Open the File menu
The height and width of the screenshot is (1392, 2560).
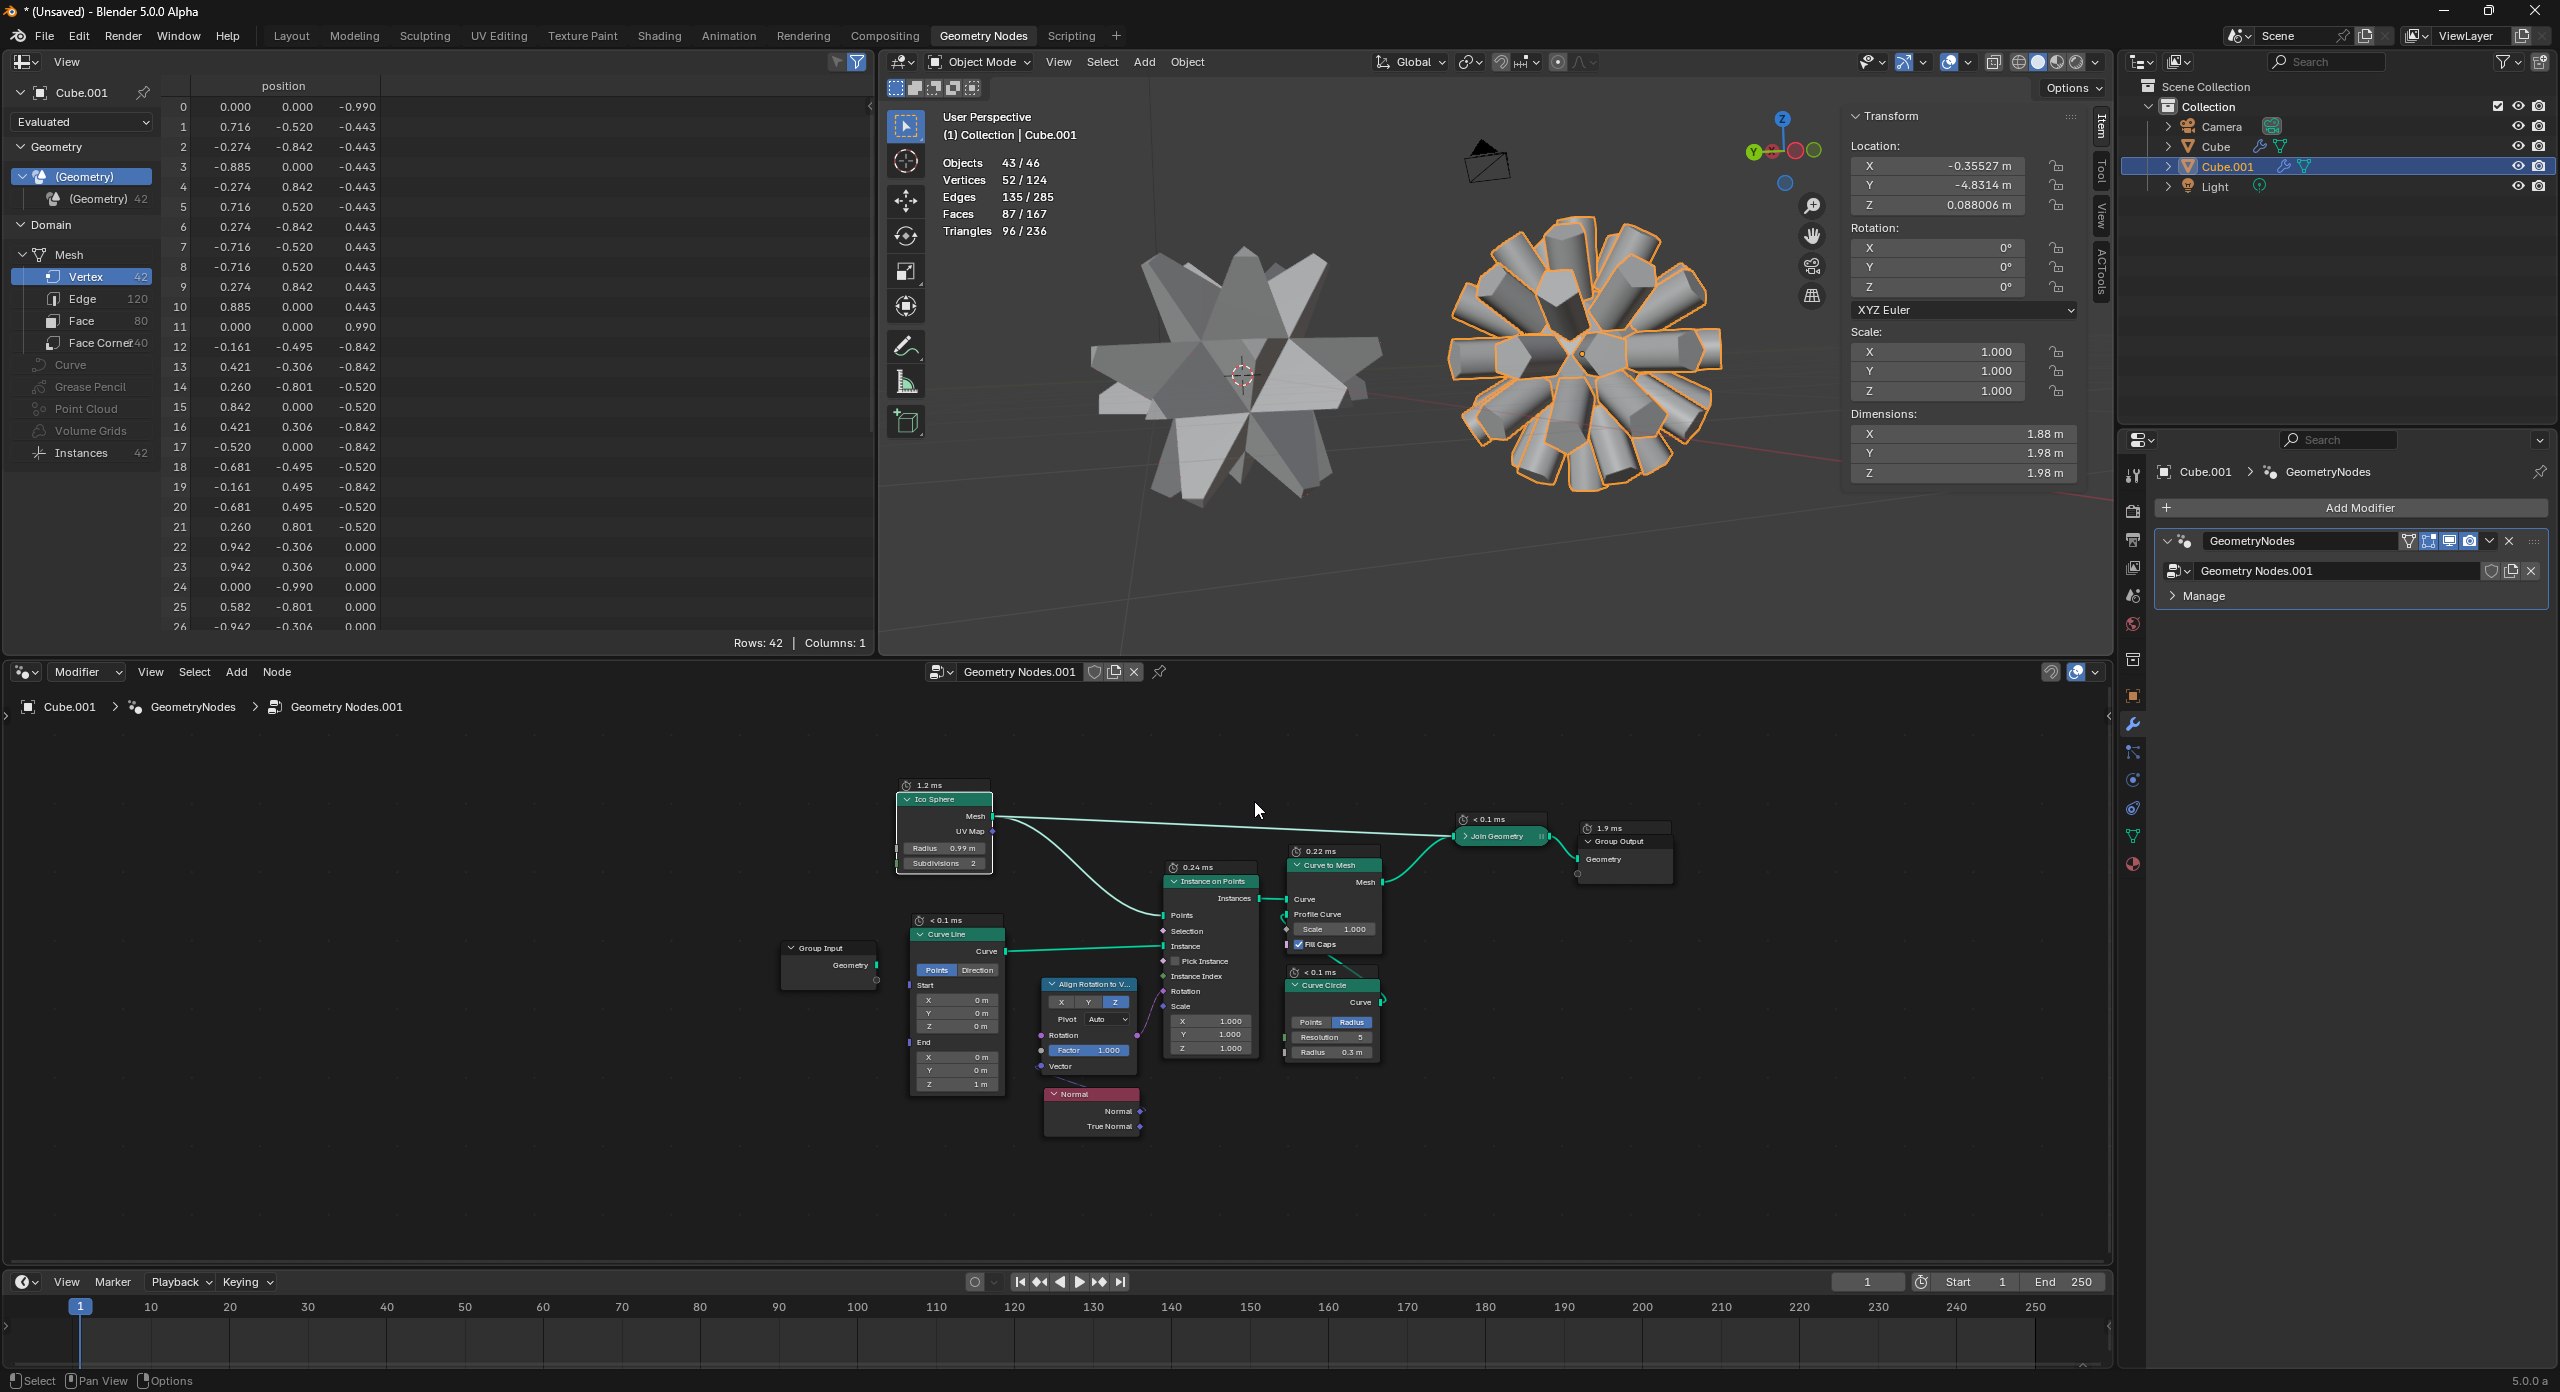click(44, 36)
